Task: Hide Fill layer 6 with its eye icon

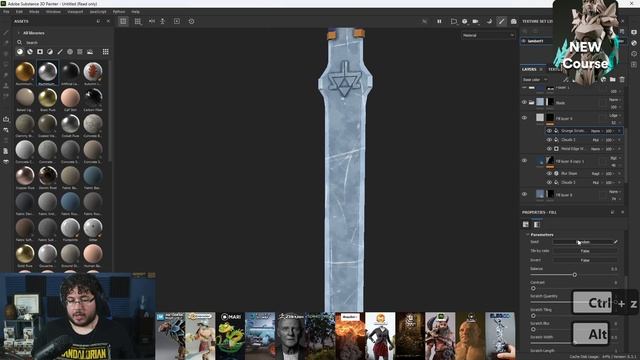Action: click(x=524, y=118)
